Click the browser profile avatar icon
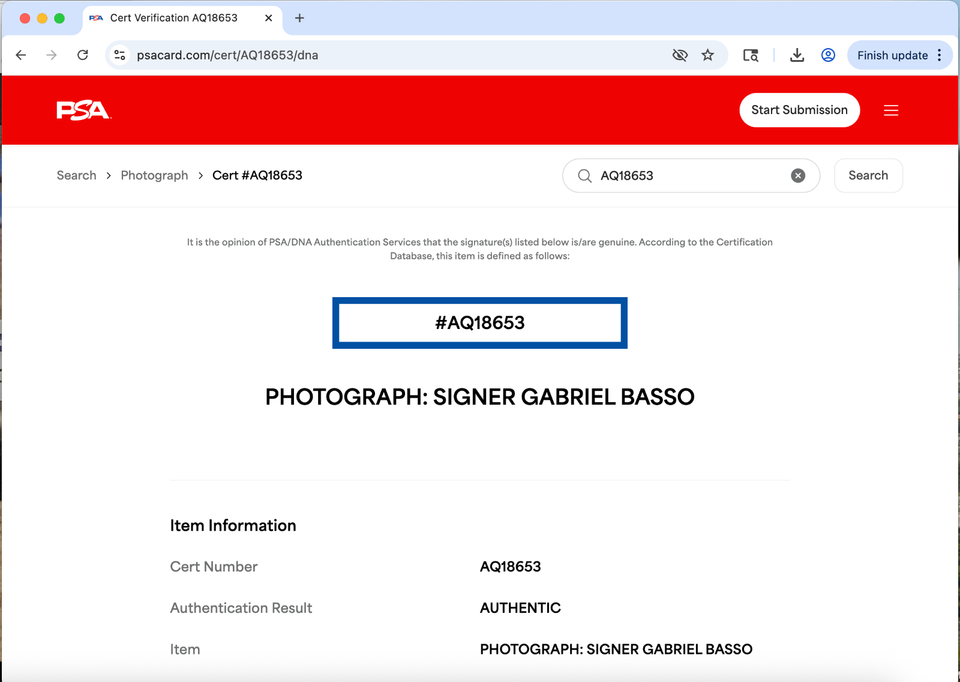960x682 pixels. click(828, 55)
